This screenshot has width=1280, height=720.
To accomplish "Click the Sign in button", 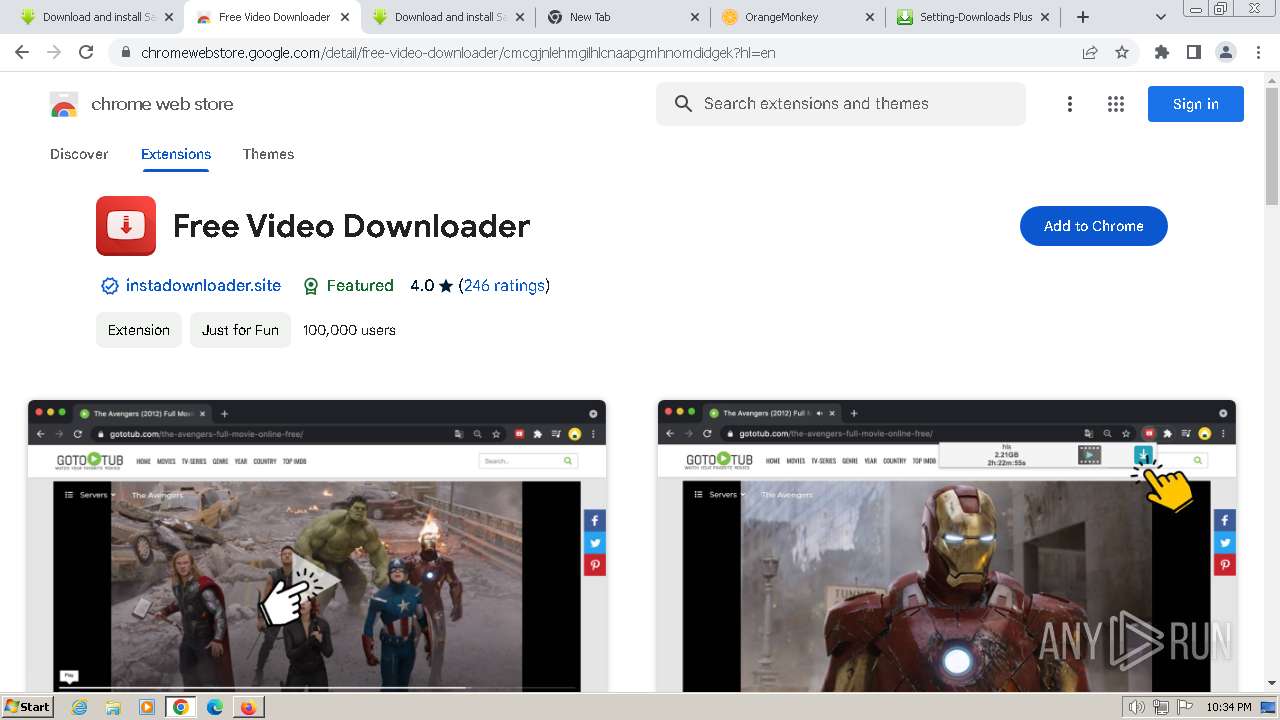I will (x=1196, y=104).
